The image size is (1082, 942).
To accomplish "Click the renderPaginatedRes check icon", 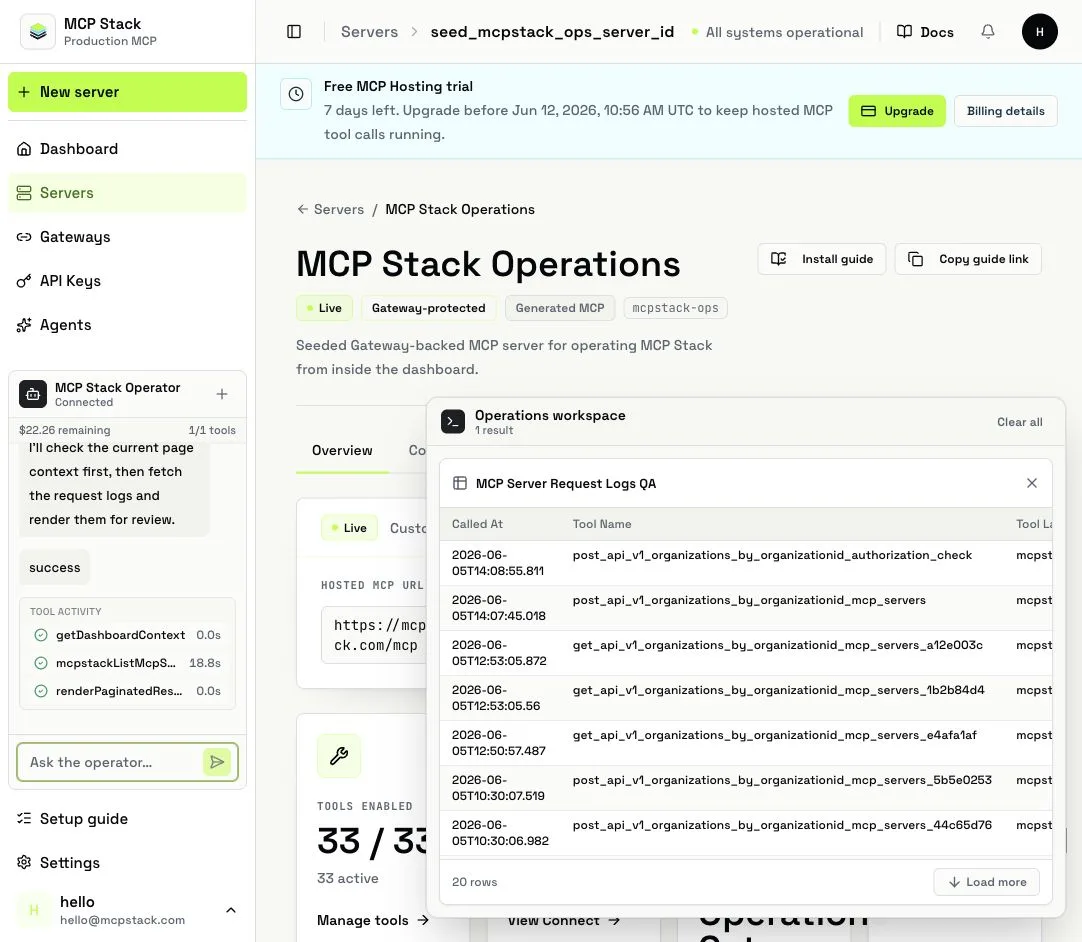I will point(41,691).
